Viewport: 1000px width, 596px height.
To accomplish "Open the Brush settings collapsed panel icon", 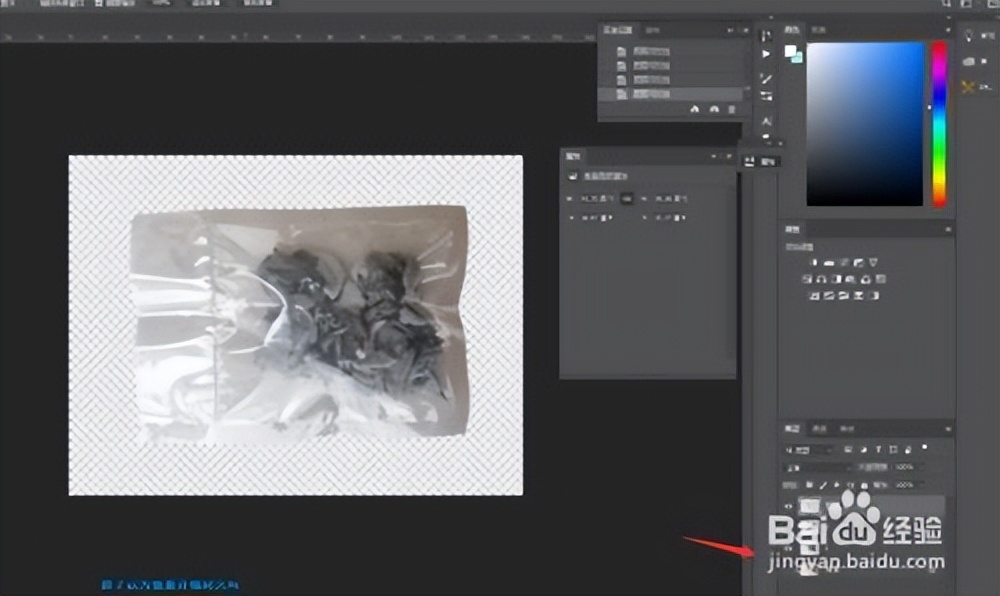I will point(767,78).
